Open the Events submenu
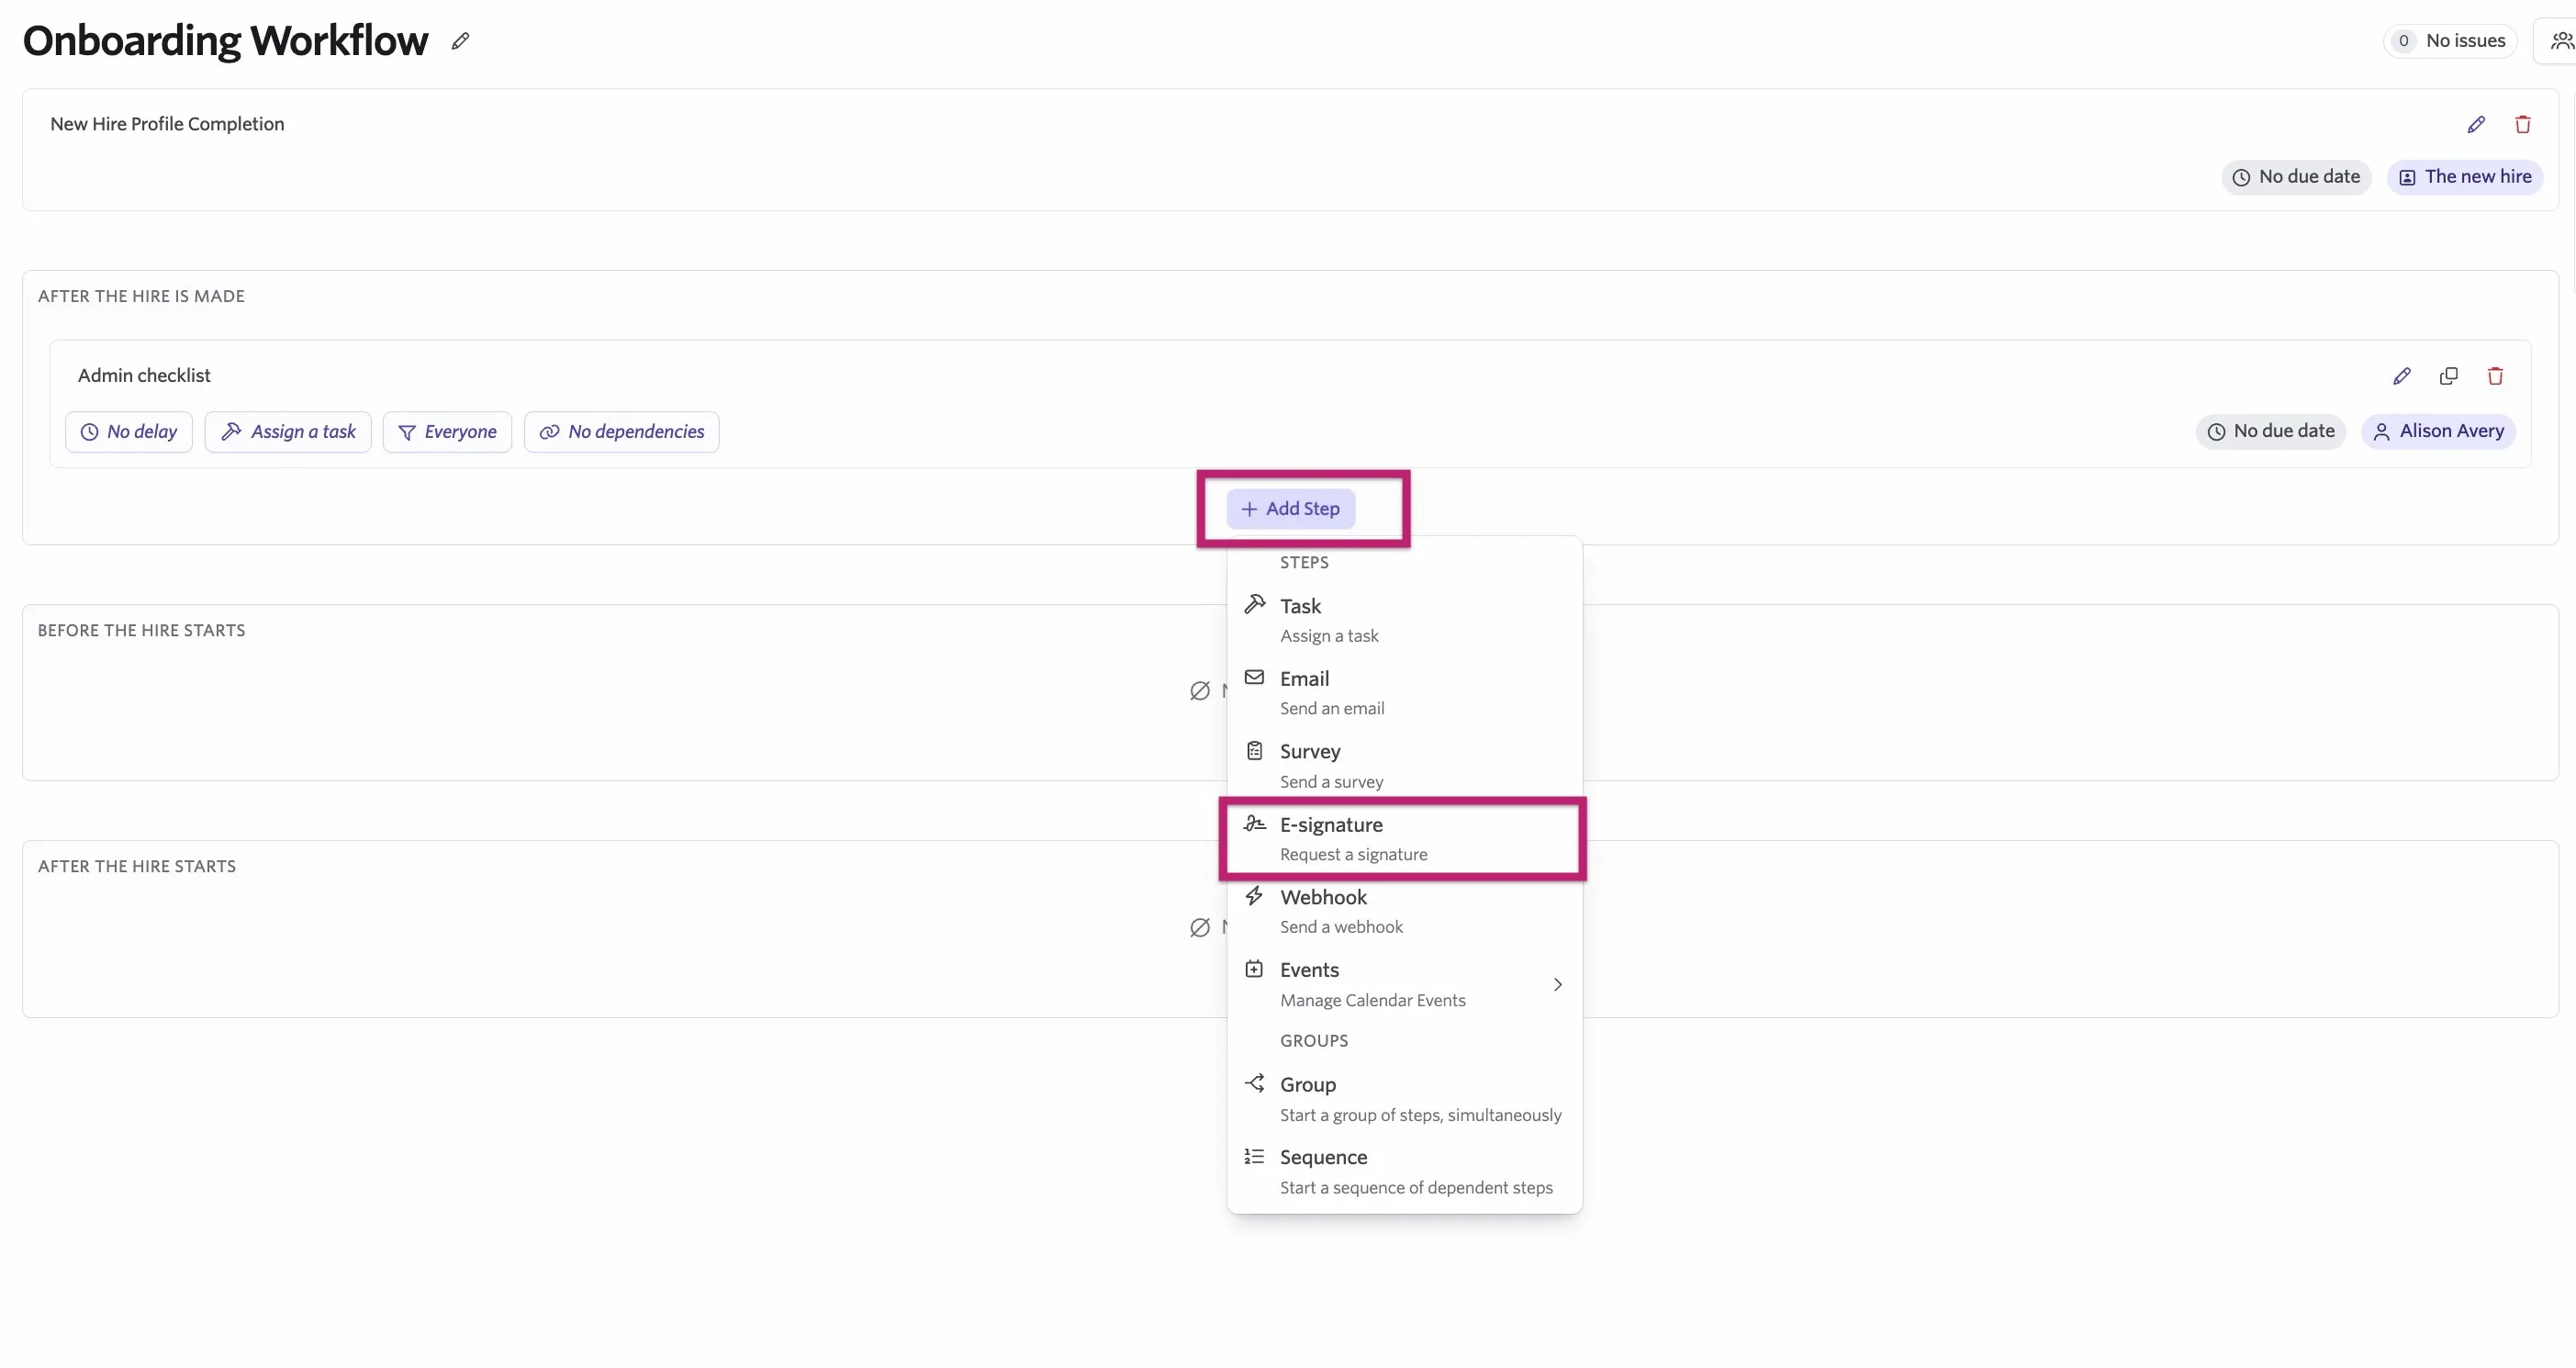The image size is (2576, 1368). click(x=1405, y=985)
